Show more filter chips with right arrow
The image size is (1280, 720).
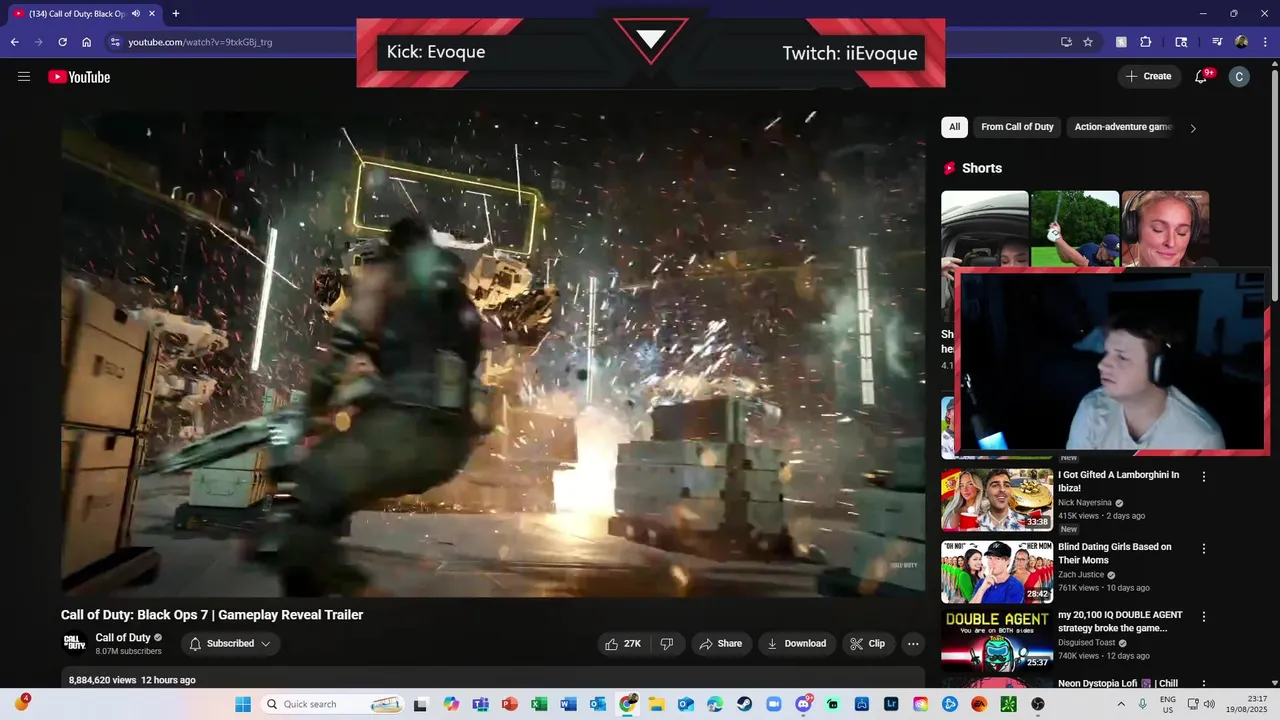point(1192,128)
